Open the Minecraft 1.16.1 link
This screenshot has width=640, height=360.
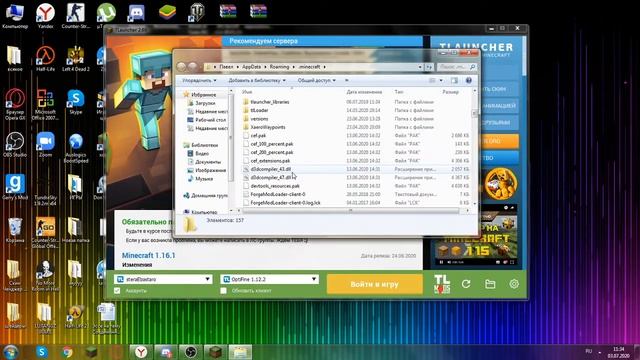(149, 256)
